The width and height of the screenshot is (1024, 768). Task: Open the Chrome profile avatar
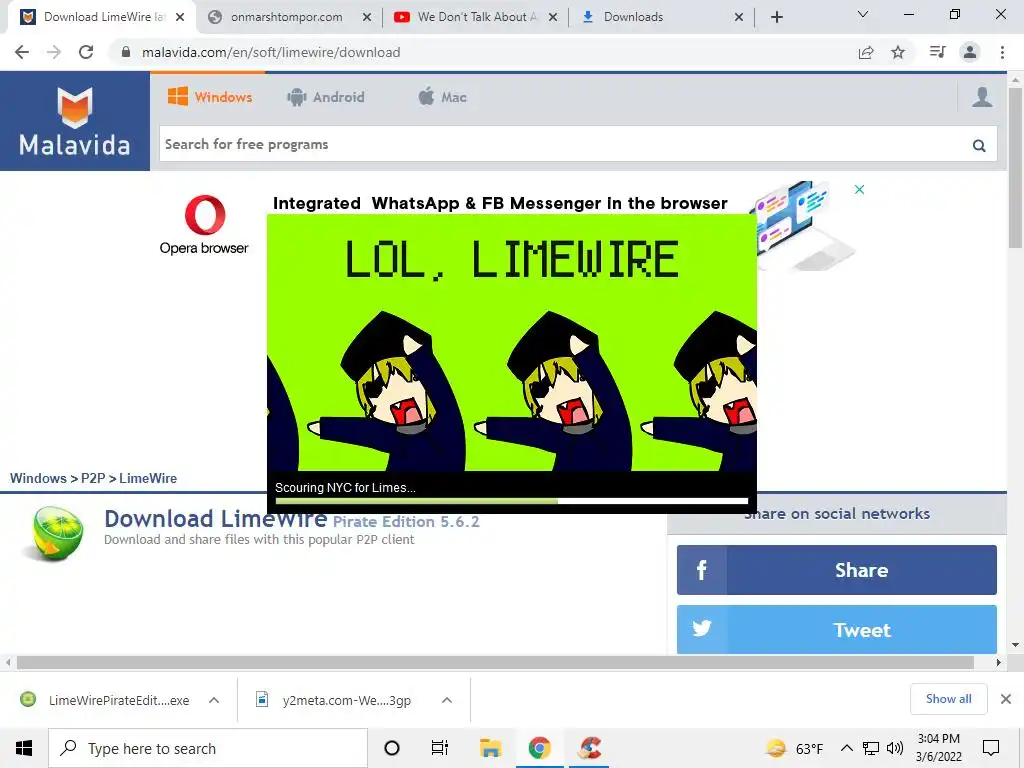coord(970,52)
